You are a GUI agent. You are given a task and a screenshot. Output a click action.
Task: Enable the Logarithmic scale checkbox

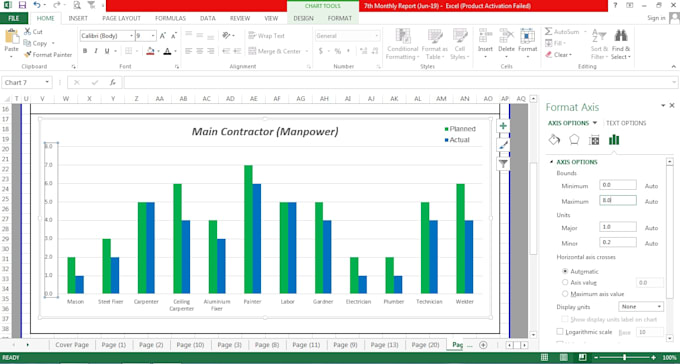[560, 332]
